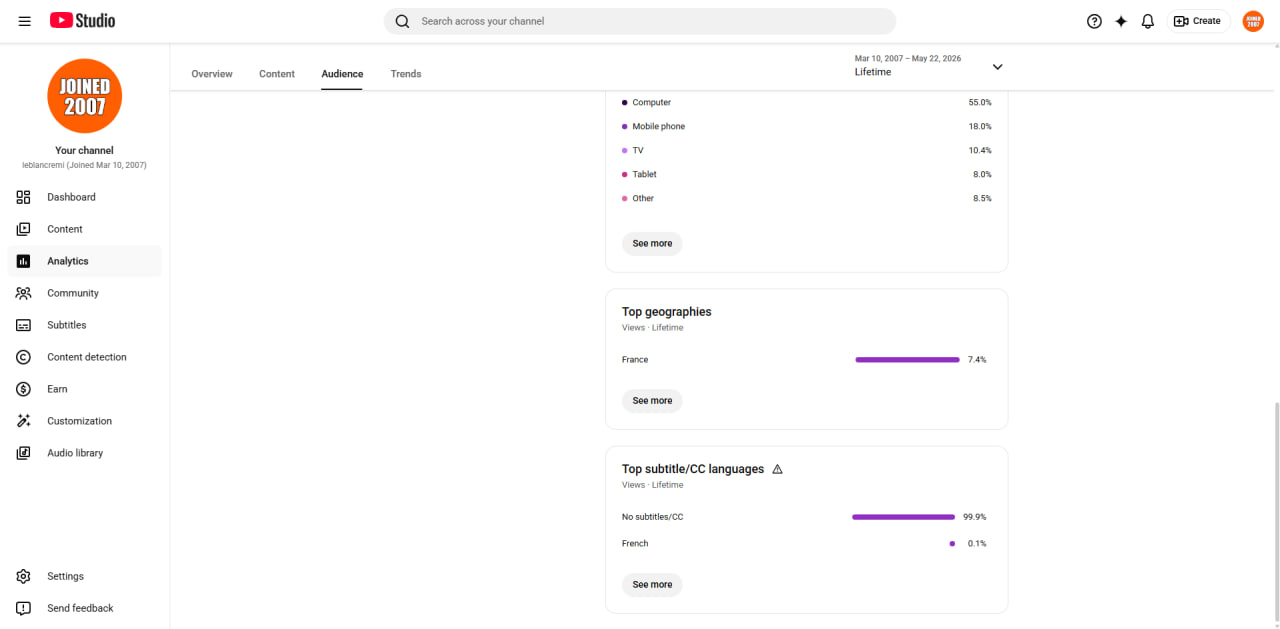Click the Send feedback icon
The height and width of the screenshot is (629, 1280).
coord(23,608)
